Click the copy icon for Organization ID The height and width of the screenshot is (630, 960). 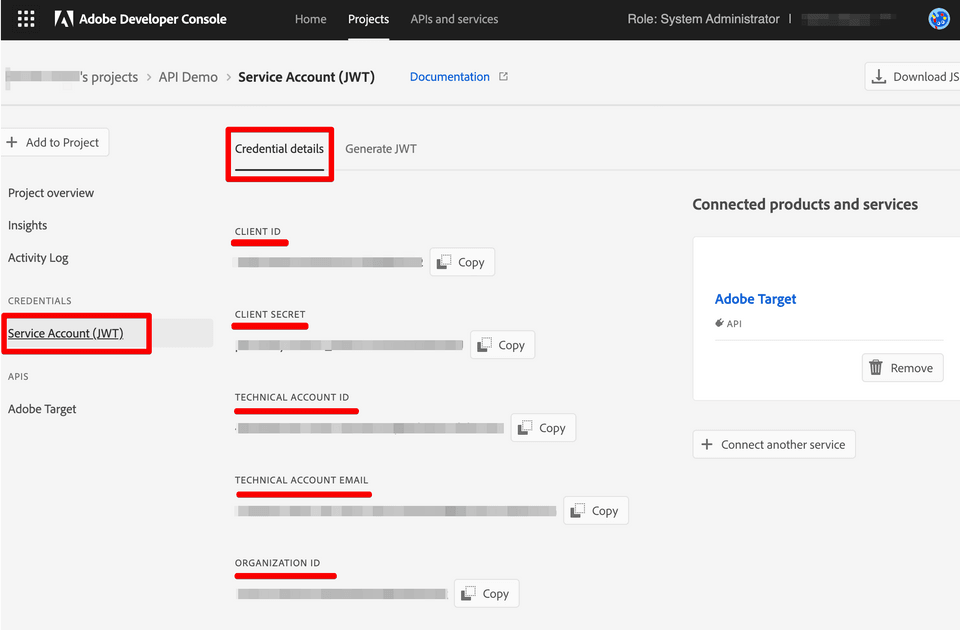pyautogui.click(x=468, y=593)
